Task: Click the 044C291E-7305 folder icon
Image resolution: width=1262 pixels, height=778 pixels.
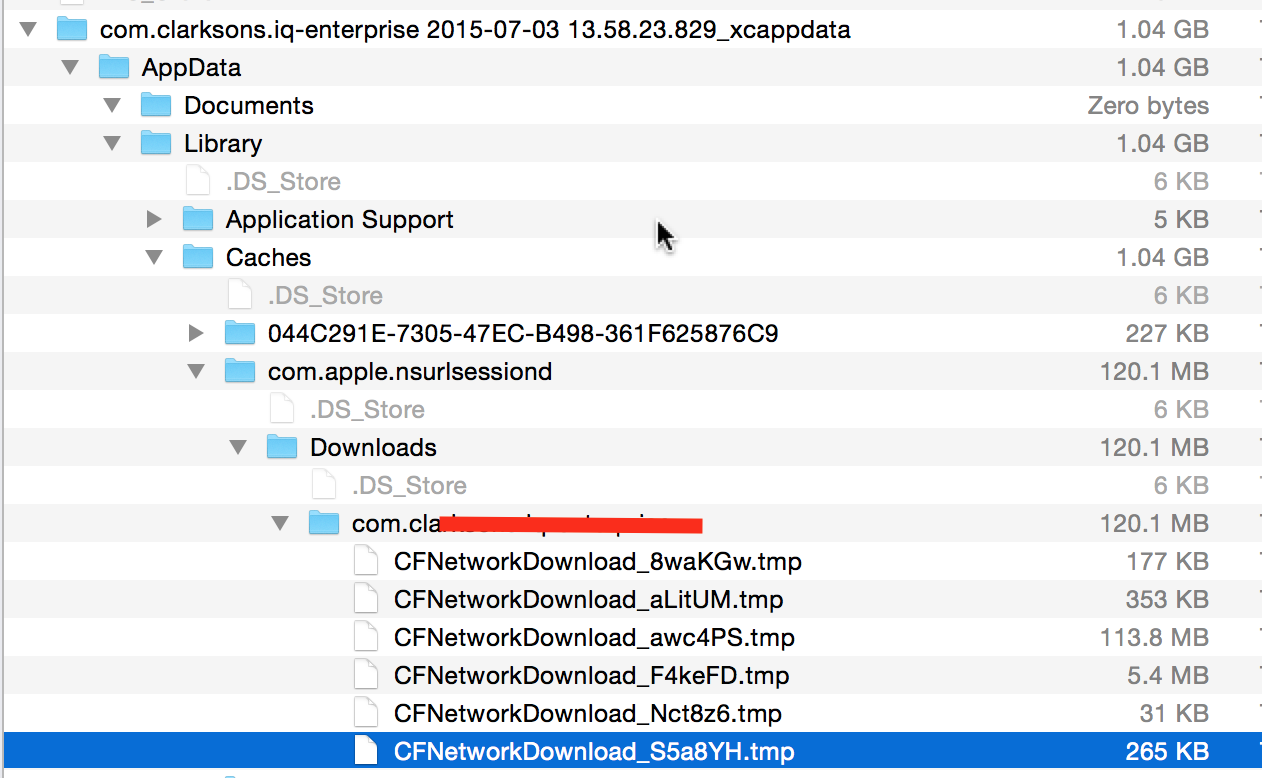Action: [240, 333]
